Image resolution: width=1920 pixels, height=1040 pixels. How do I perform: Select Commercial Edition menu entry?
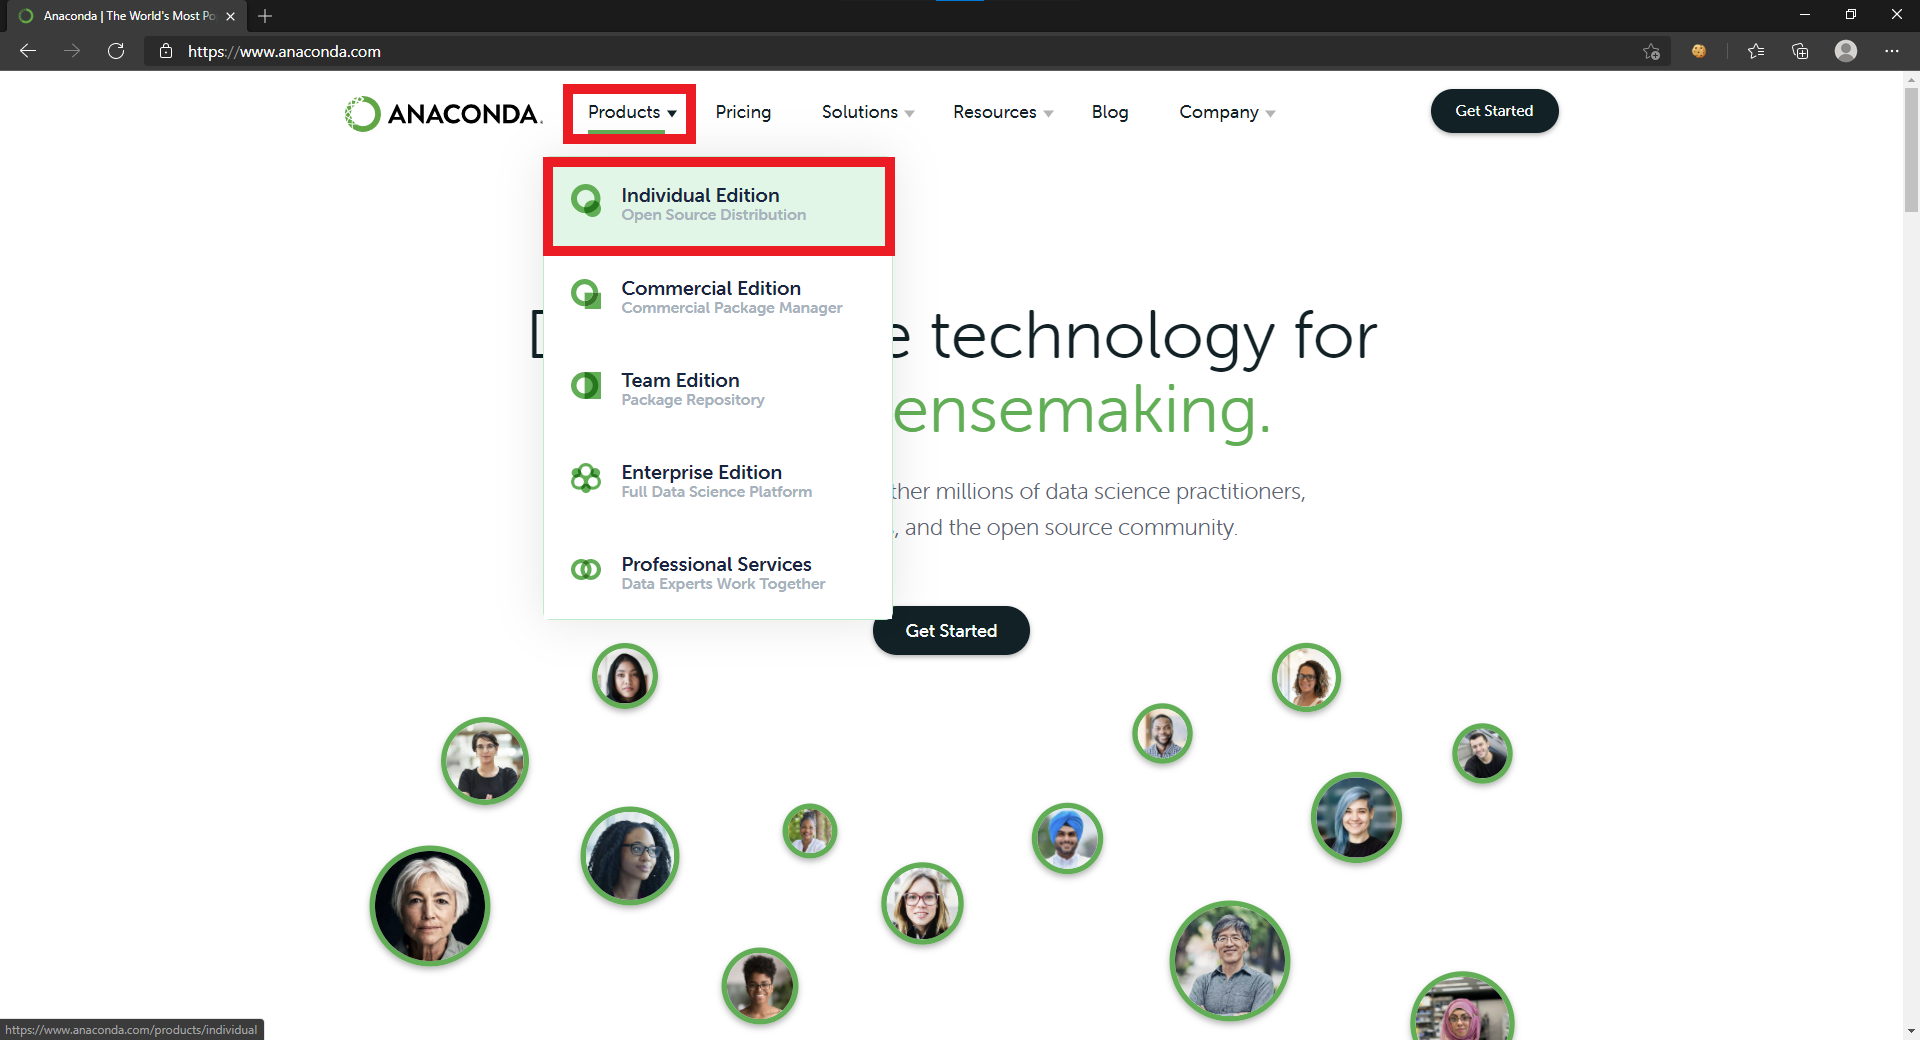(x=718, y=297)
